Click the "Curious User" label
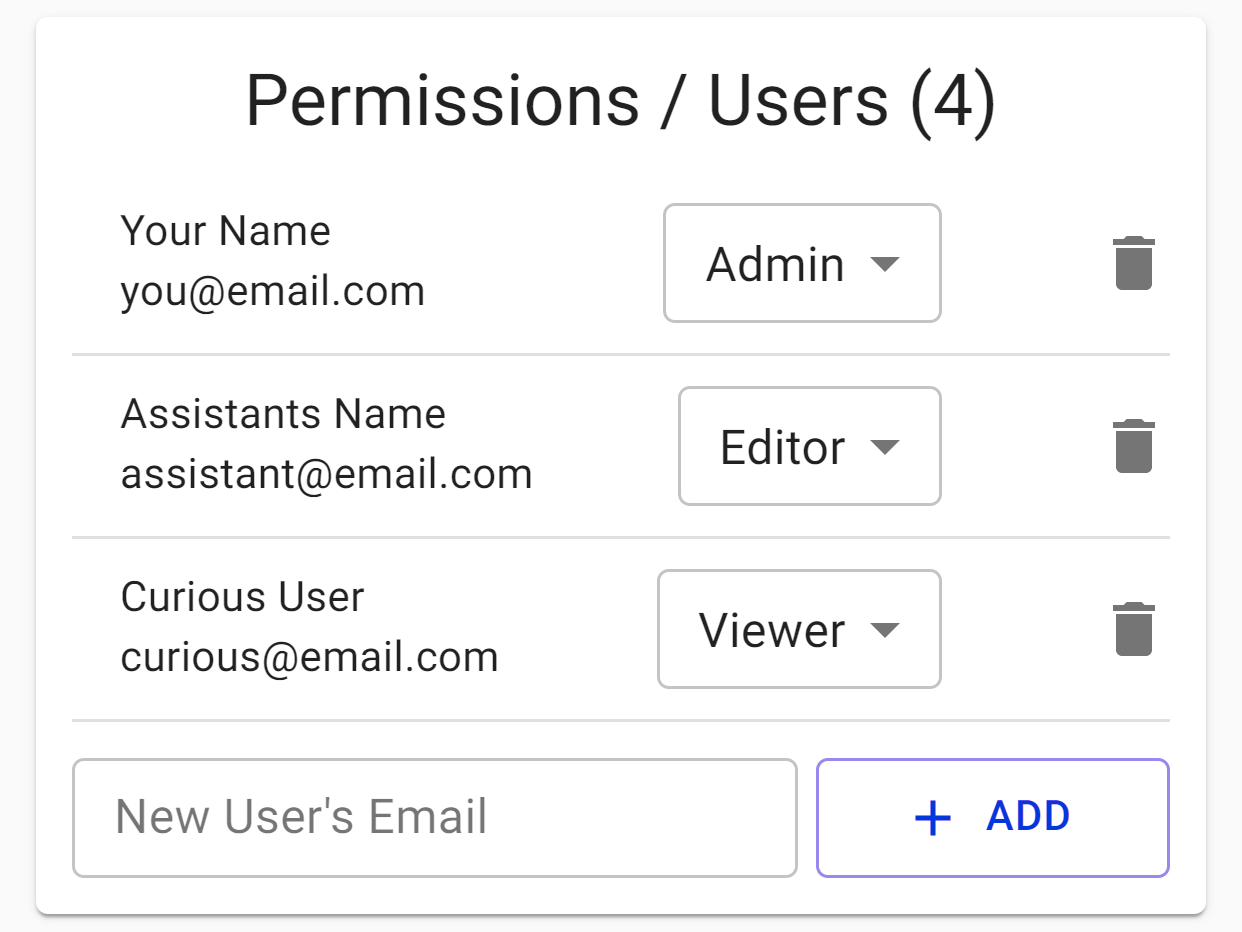1242x932 pixels. [242, 598]
